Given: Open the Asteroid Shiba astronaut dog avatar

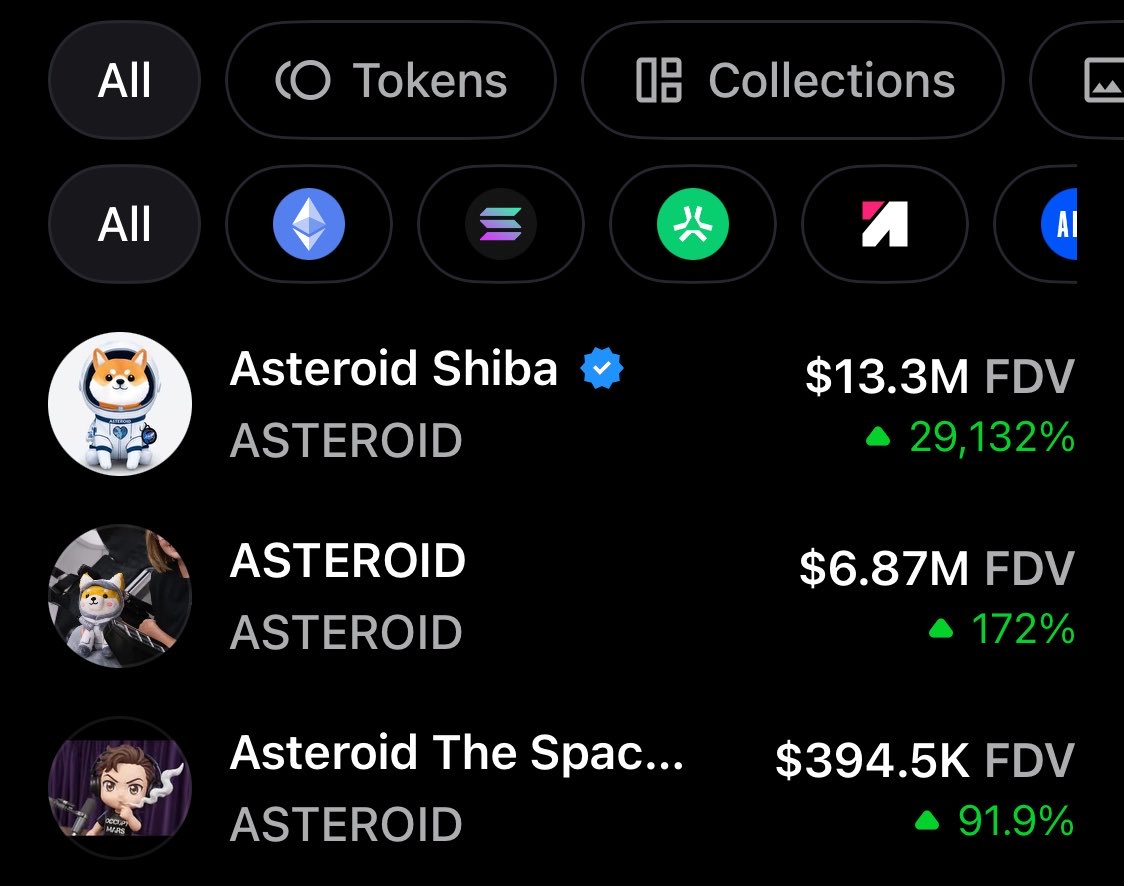Looking at the screenshot, I should (120, 404).
